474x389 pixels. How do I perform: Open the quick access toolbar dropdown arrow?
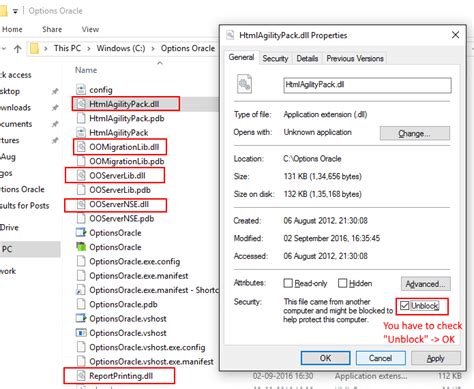(x=15, y=11)
